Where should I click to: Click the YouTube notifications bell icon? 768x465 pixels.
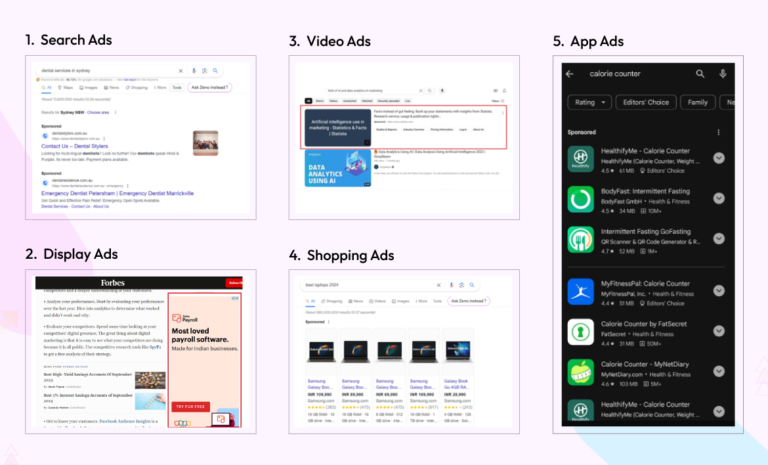[x=504, y=91]
